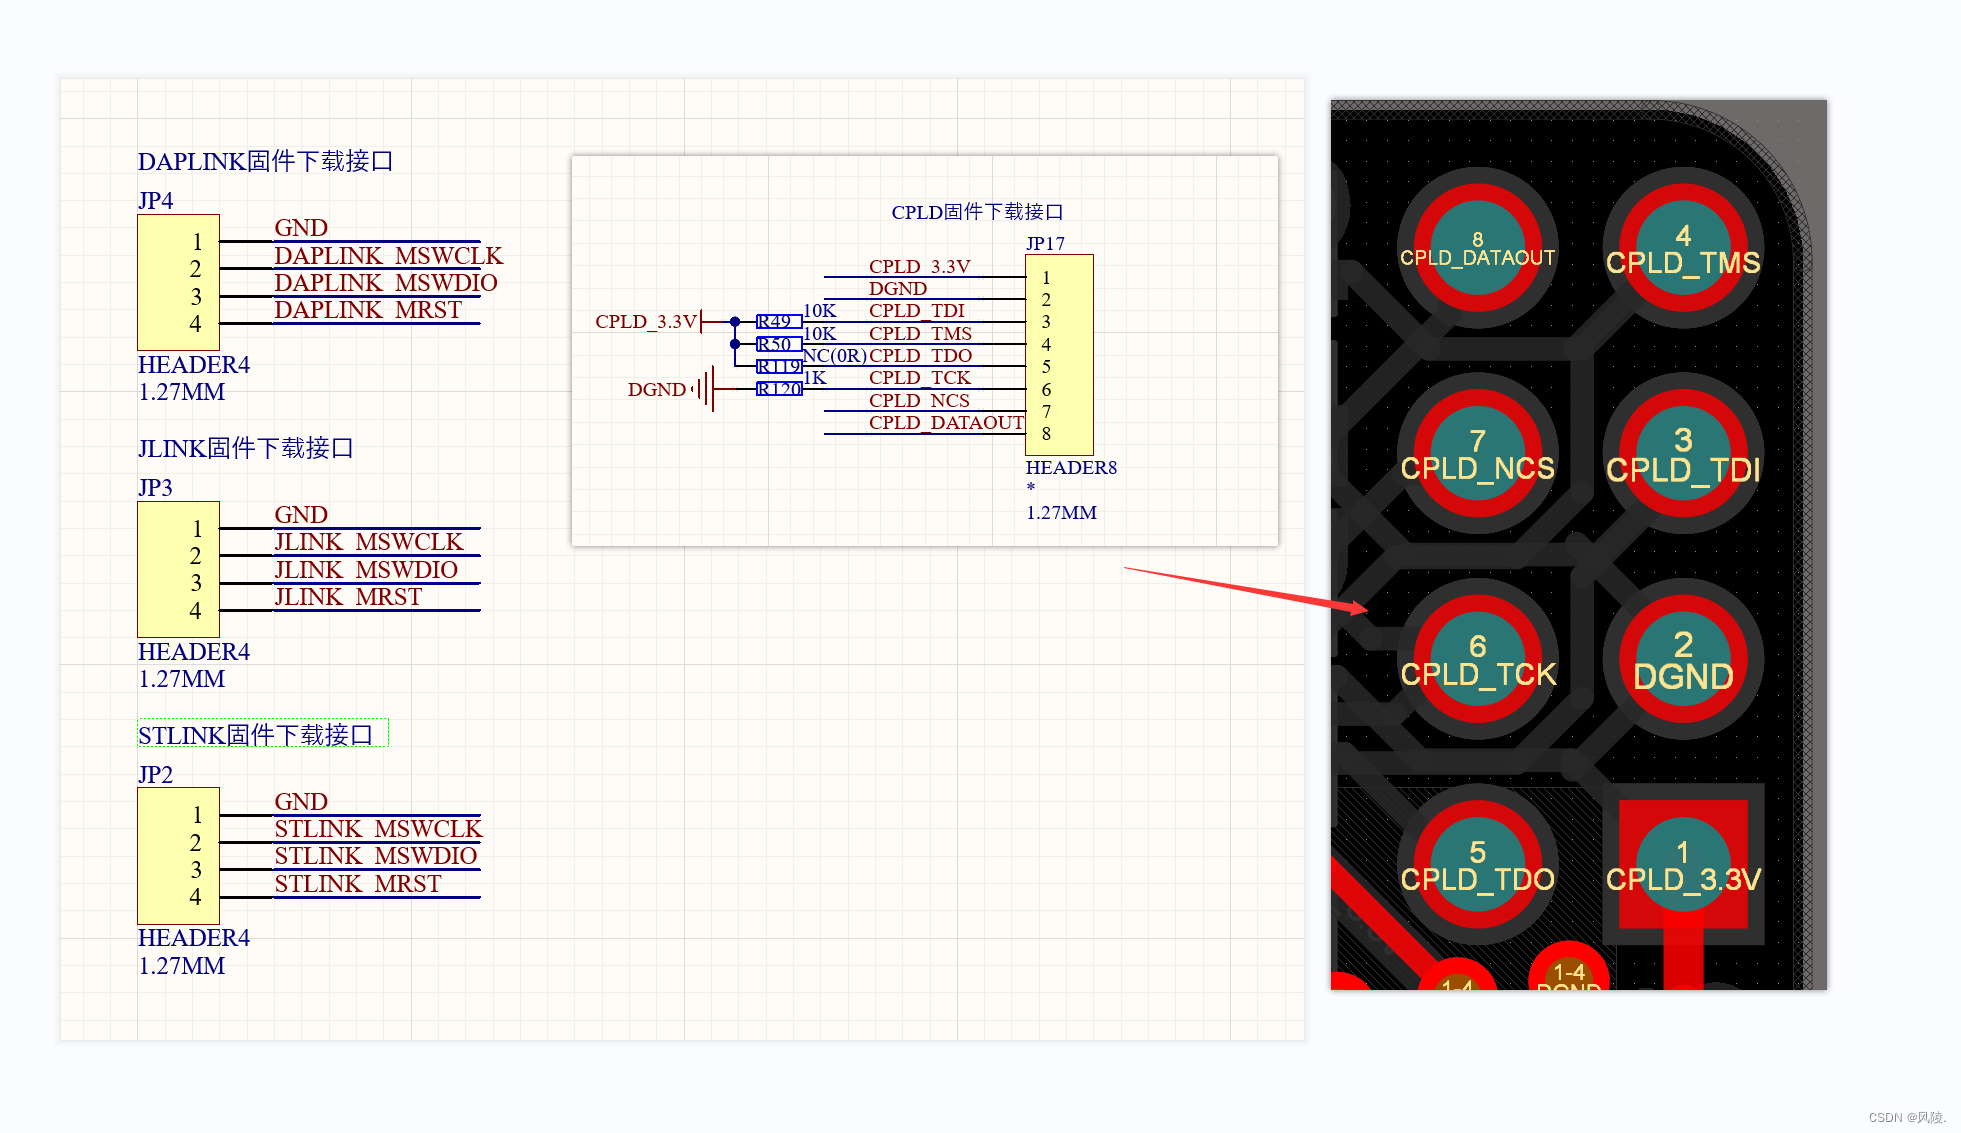Select PCB pad 7 CPLD_NCS
The width and height of the screenshot is (1961, 1133).
tap(1478, 453)
